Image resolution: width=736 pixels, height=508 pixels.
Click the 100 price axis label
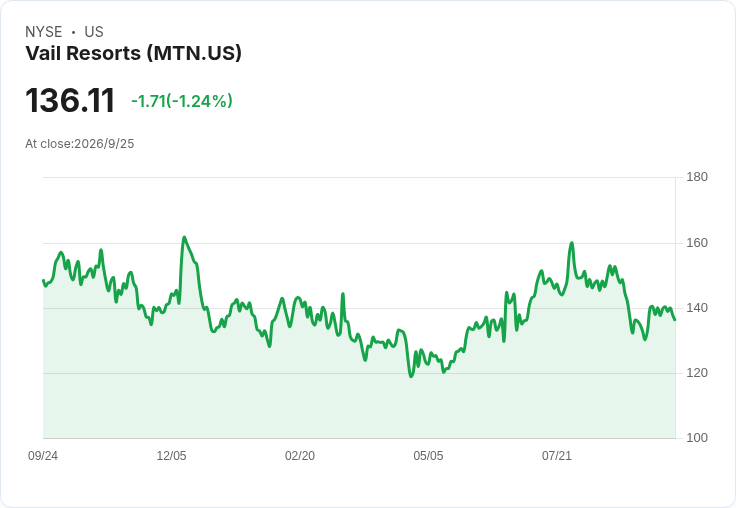[697, 438]
